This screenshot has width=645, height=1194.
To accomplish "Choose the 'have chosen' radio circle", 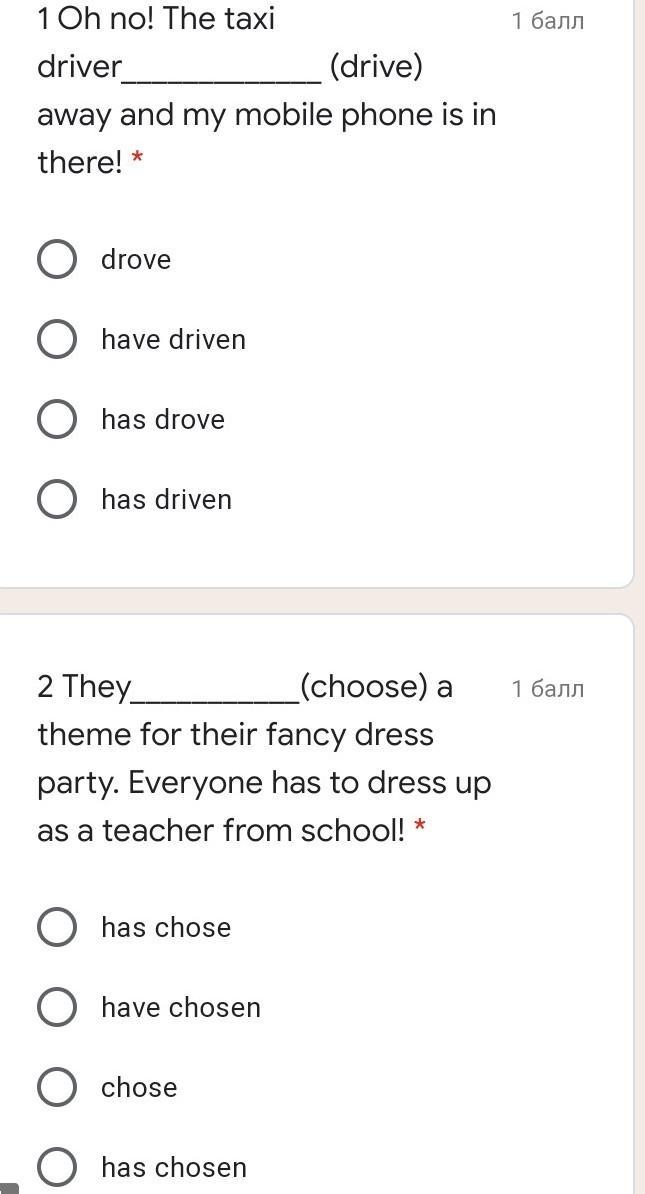I will [x=57, y=1007].
